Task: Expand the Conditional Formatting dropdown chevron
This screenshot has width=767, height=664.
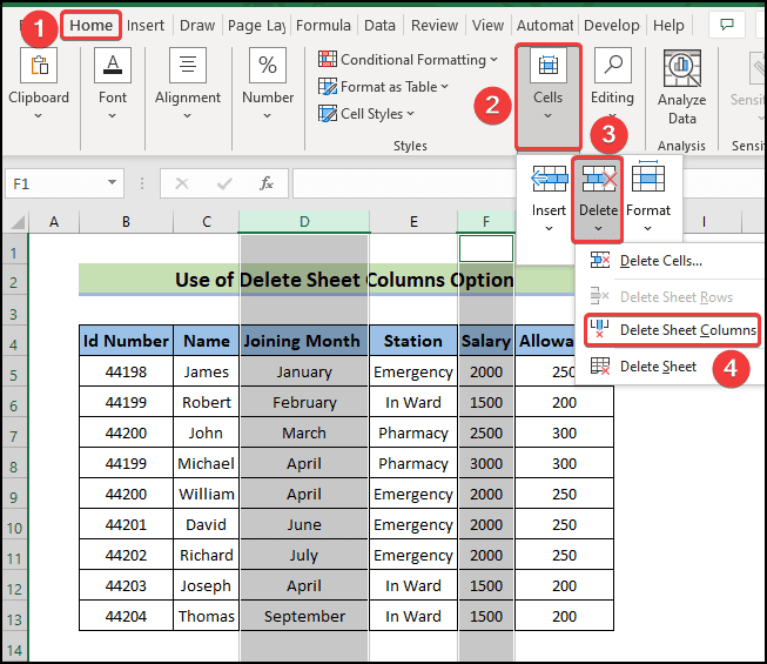Action: pos(494,60)
